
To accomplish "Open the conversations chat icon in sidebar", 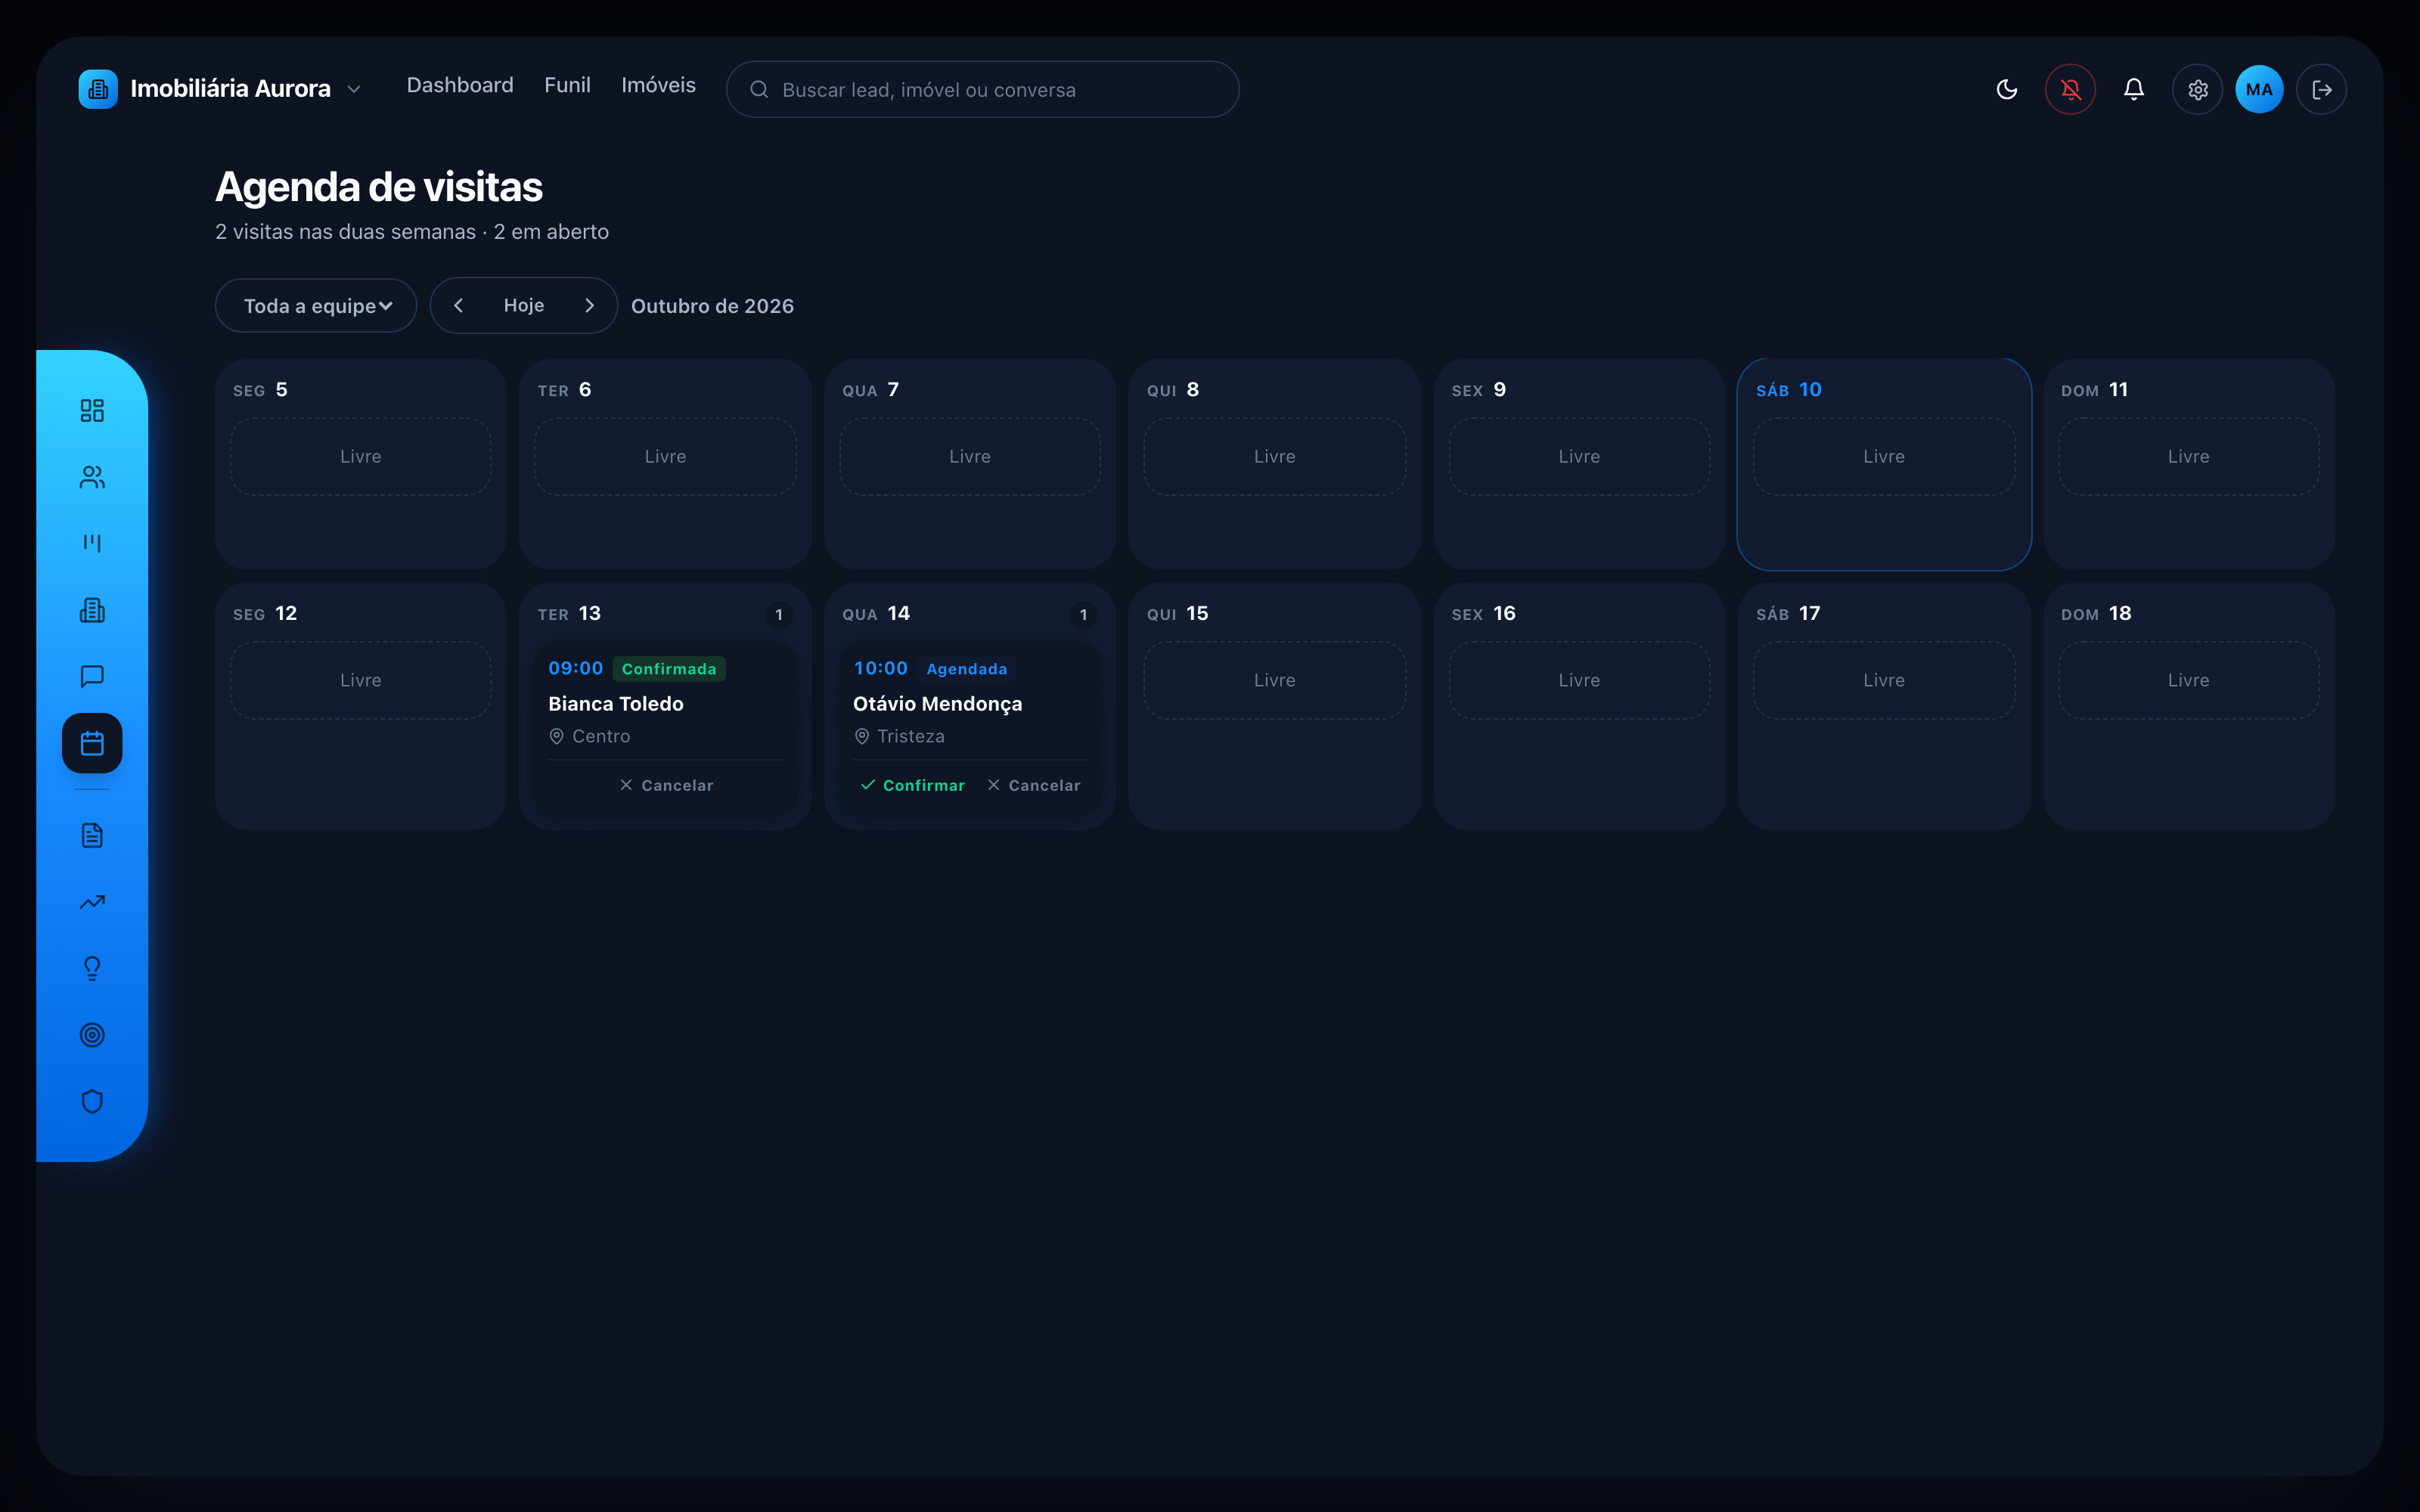I will pyautogui.click(x=92, y=676).
